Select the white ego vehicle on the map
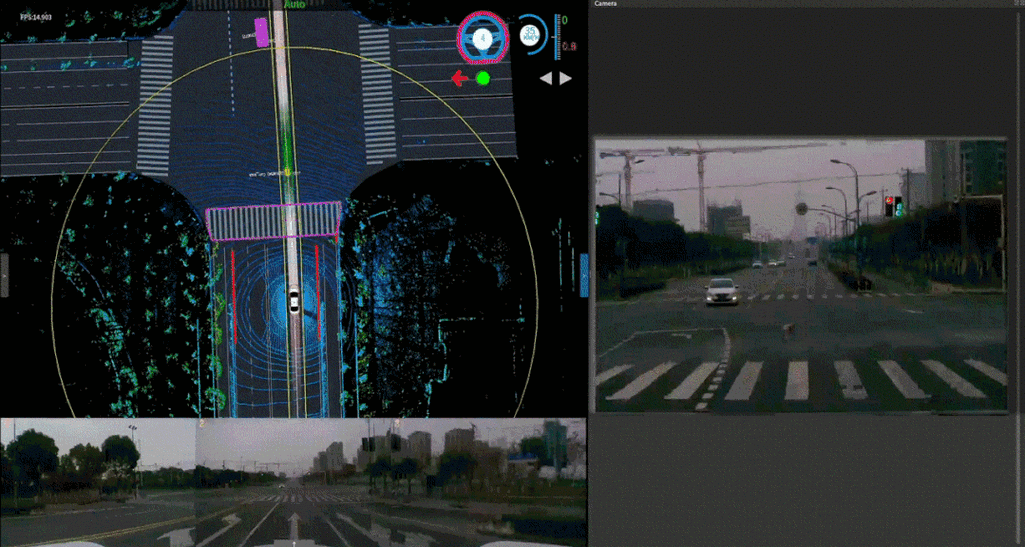This screenshot has height=547, width=1025. tap(294, 301)
